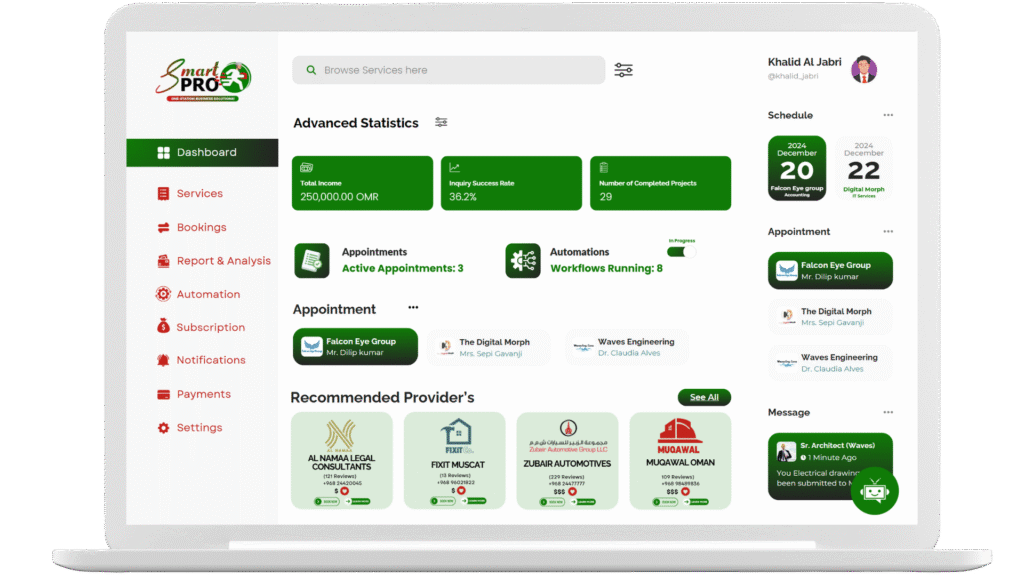The height and width of the screenshot is (576, 1024).
Task: Open Services from the sidebar menu
Action: point(199,193)
